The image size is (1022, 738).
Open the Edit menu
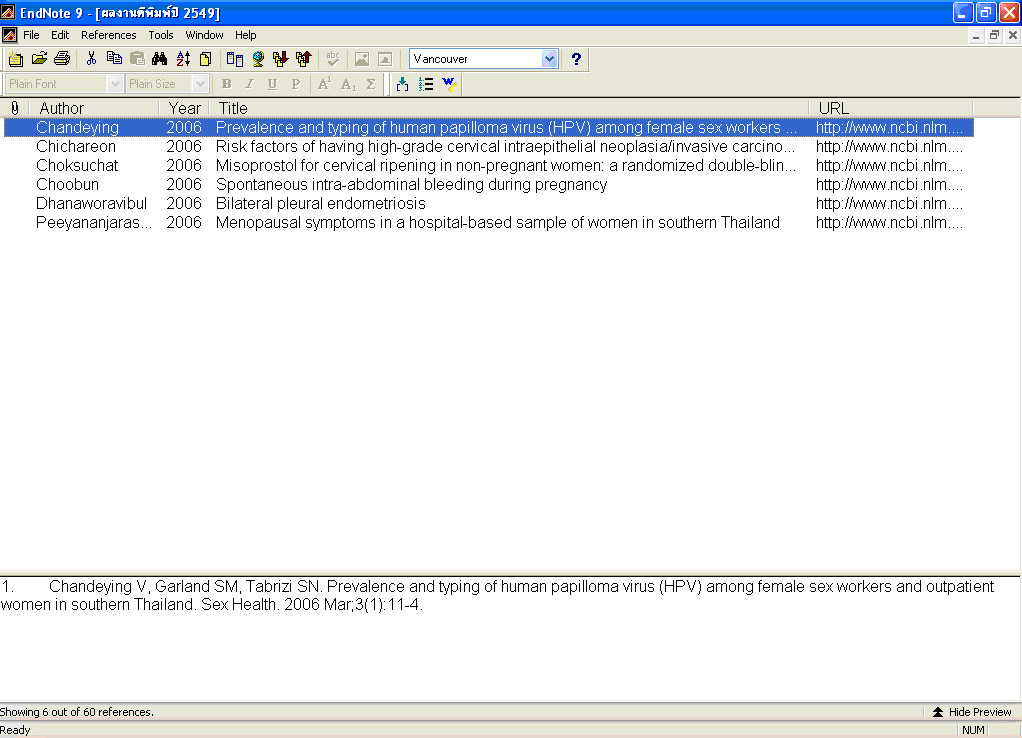coord(60,35)
